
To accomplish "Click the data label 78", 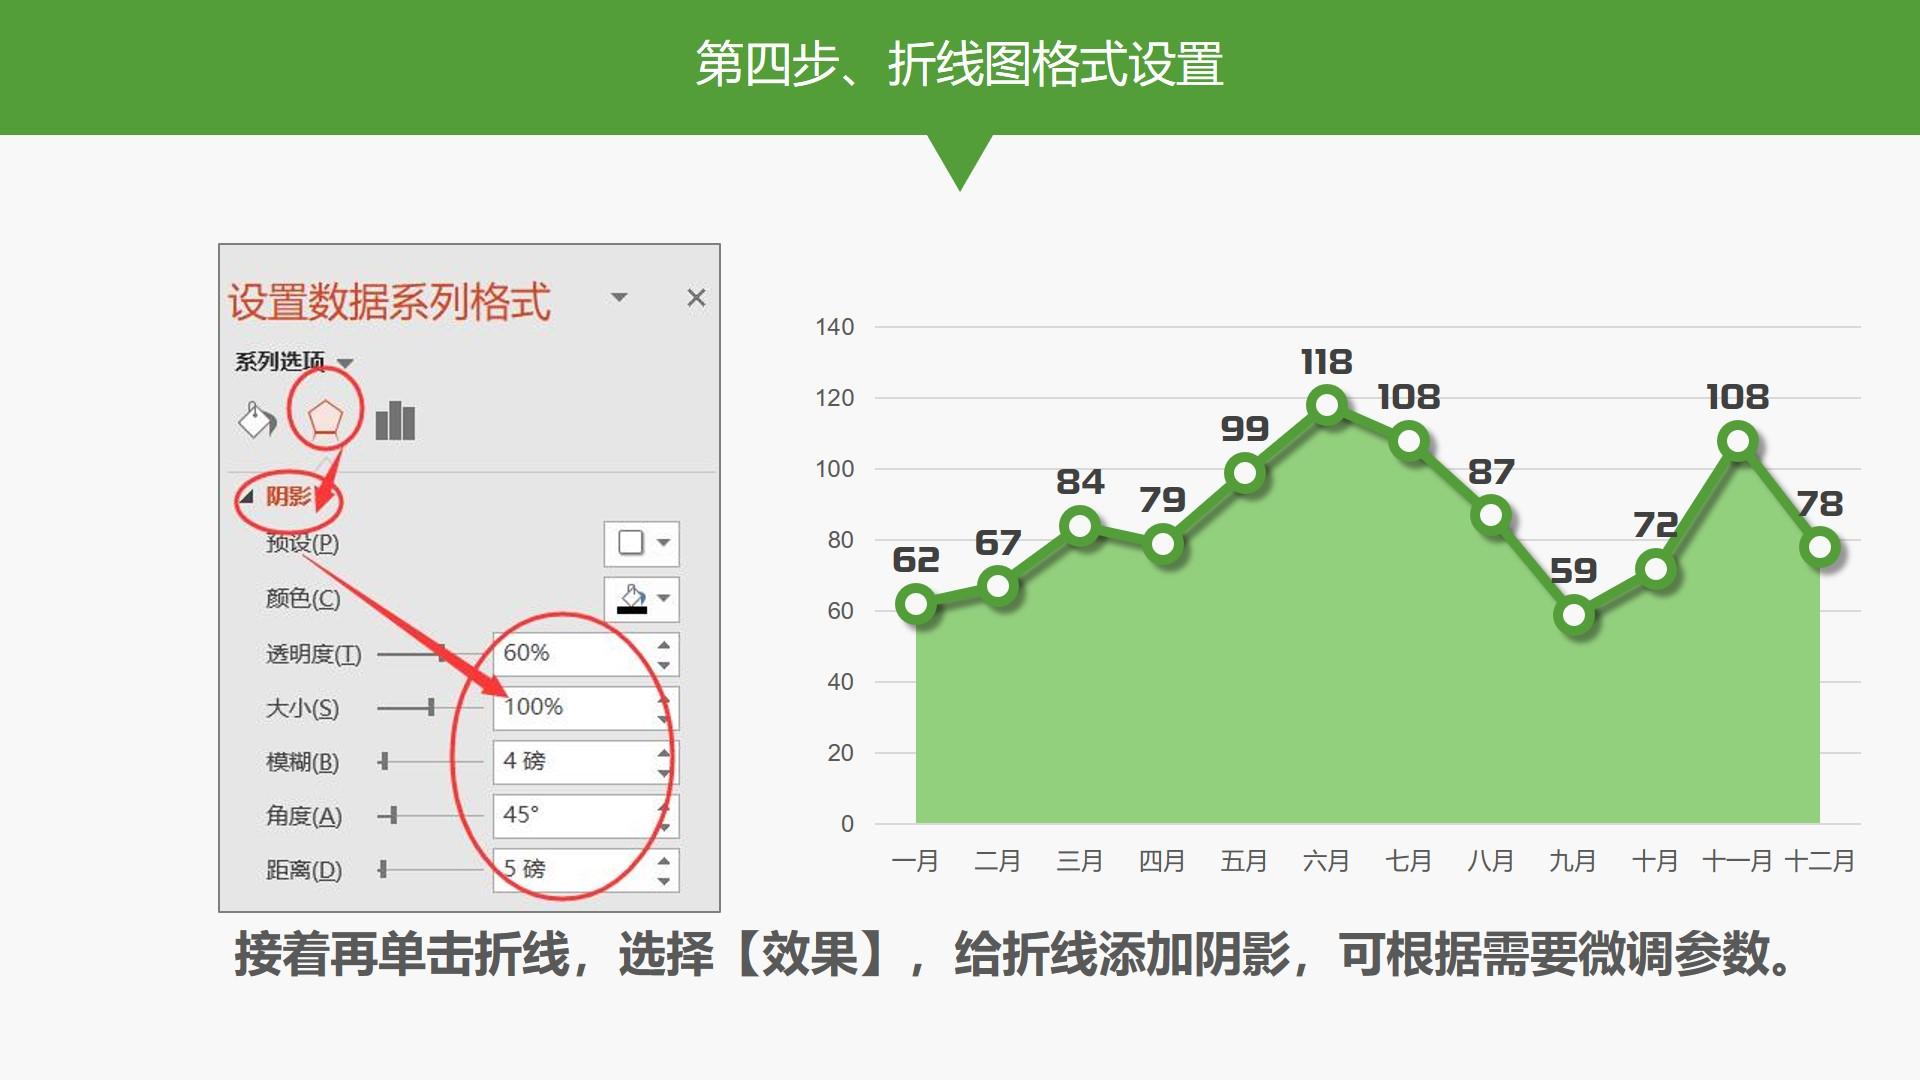I will [x=1819, y=504].
